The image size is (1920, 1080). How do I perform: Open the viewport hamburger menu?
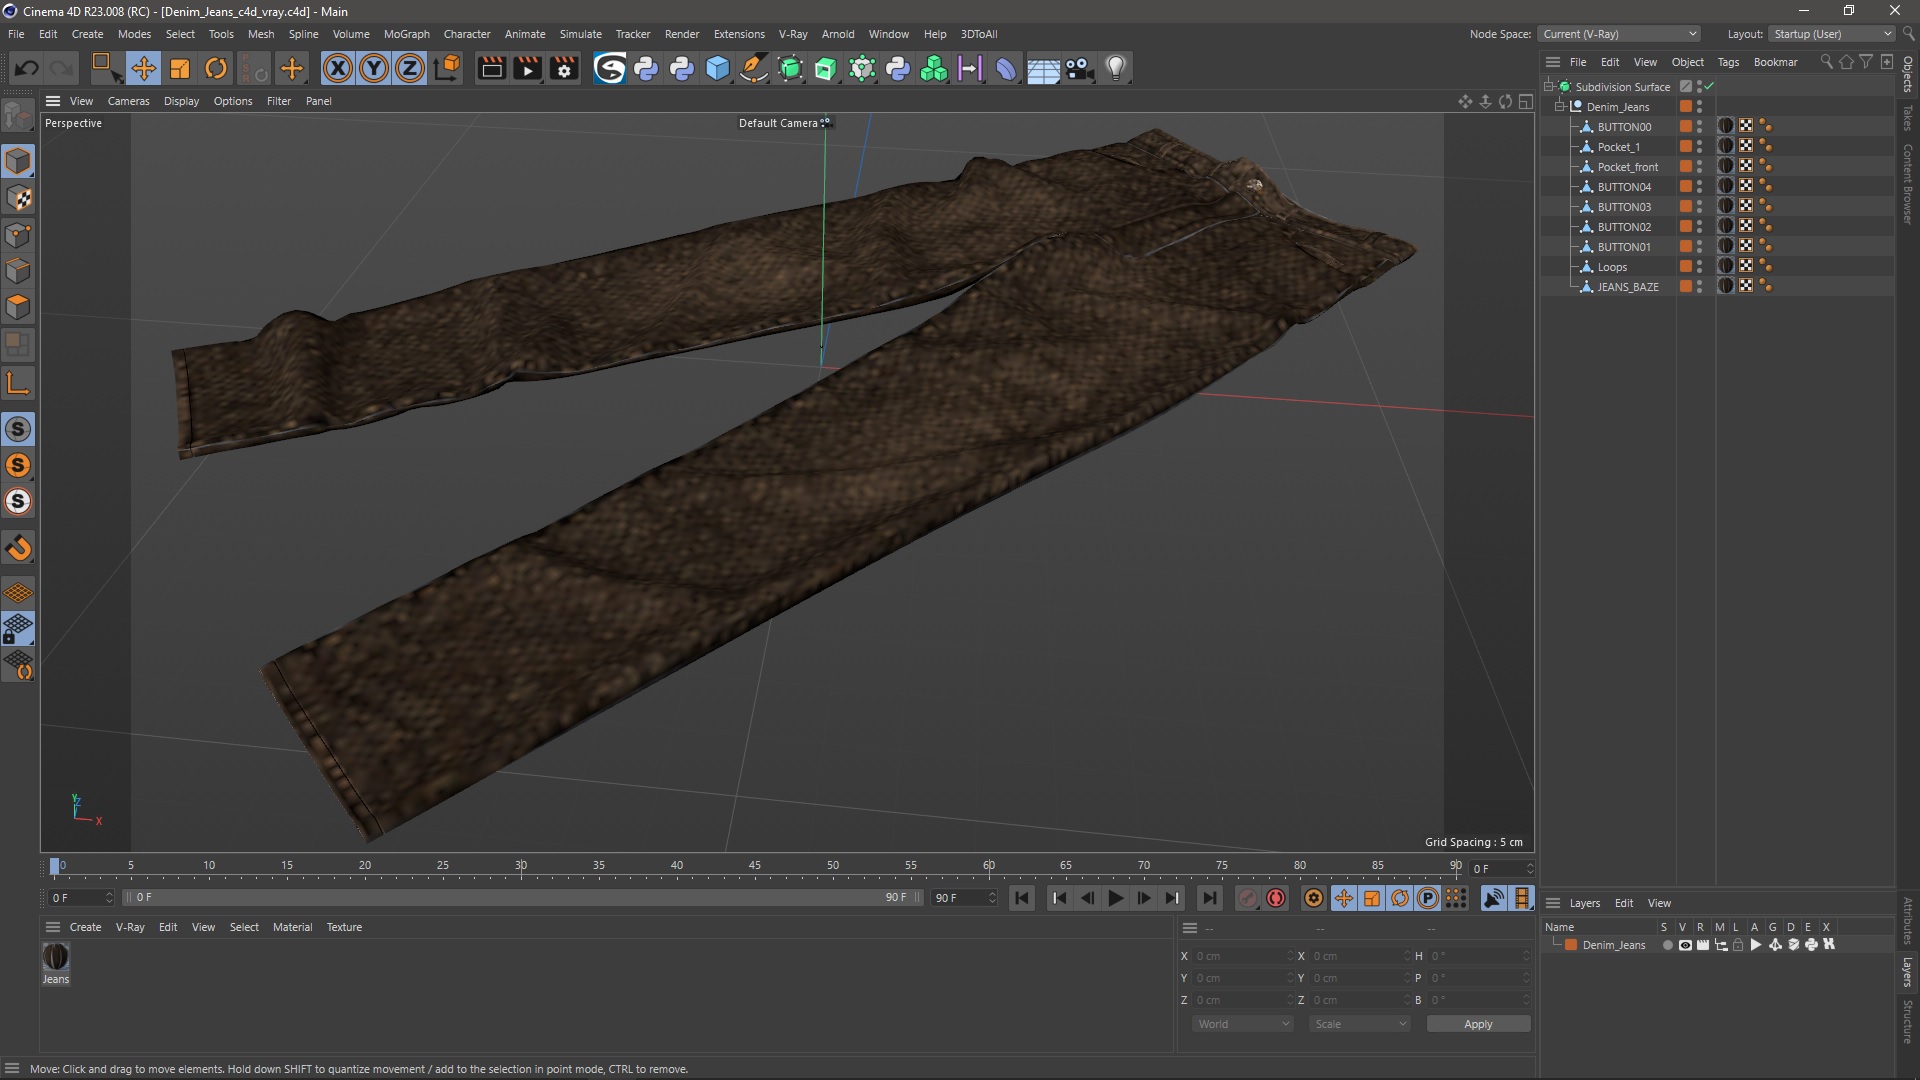[53, 101]
